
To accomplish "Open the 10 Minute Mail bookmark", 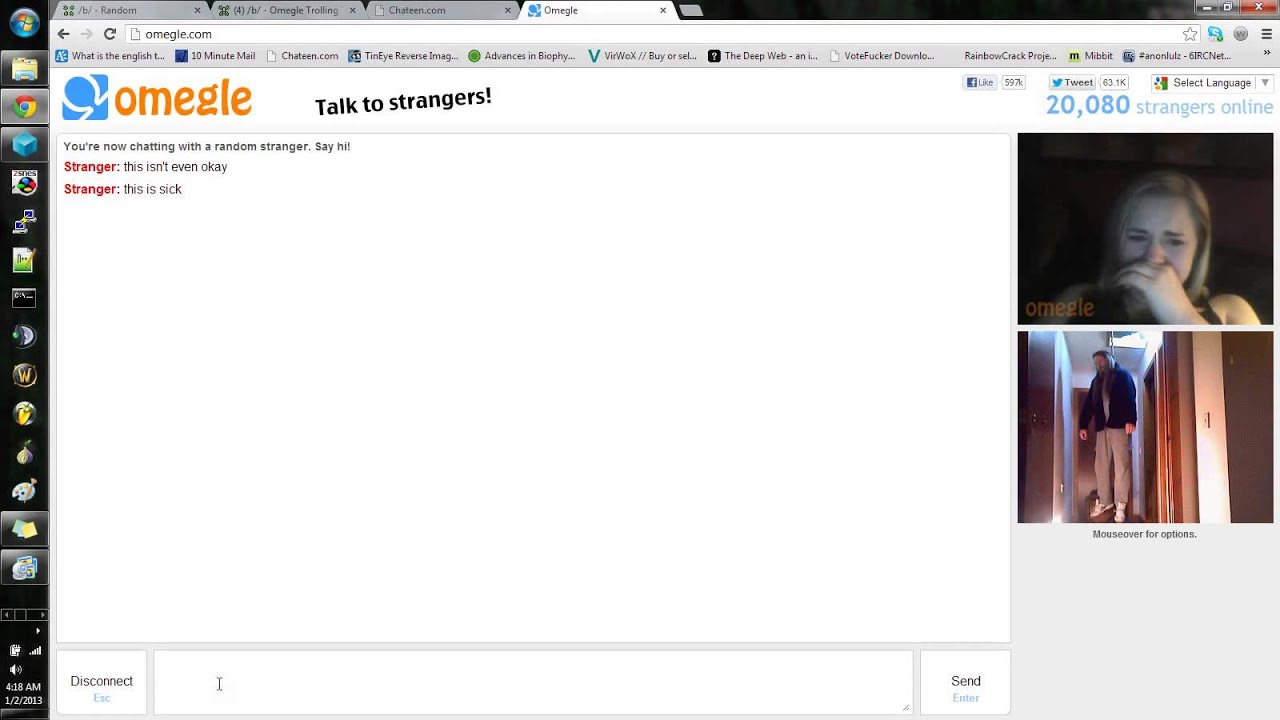I will [x=215, y=56].
